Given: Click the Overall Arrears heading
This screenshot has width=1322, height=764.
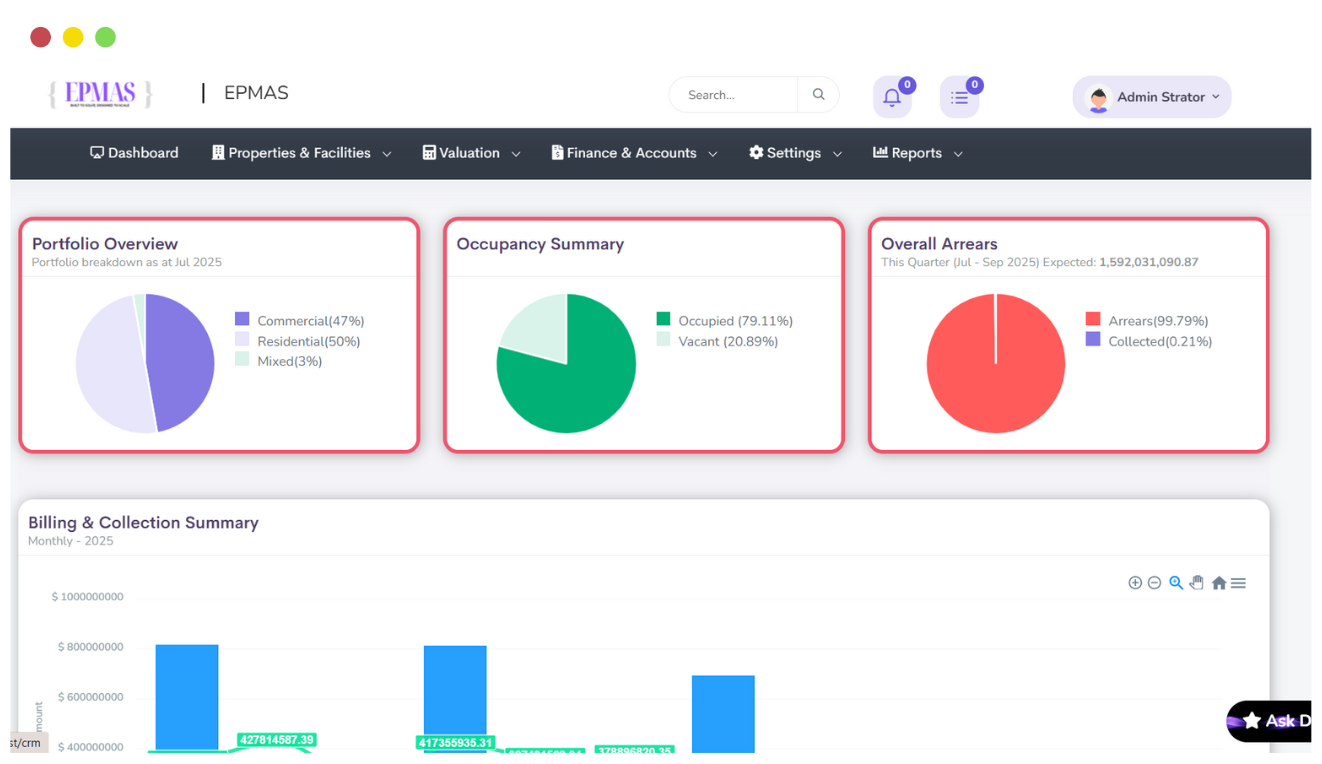Looking at the screenshot, I should pyautogui.click(x=939, y=244).
